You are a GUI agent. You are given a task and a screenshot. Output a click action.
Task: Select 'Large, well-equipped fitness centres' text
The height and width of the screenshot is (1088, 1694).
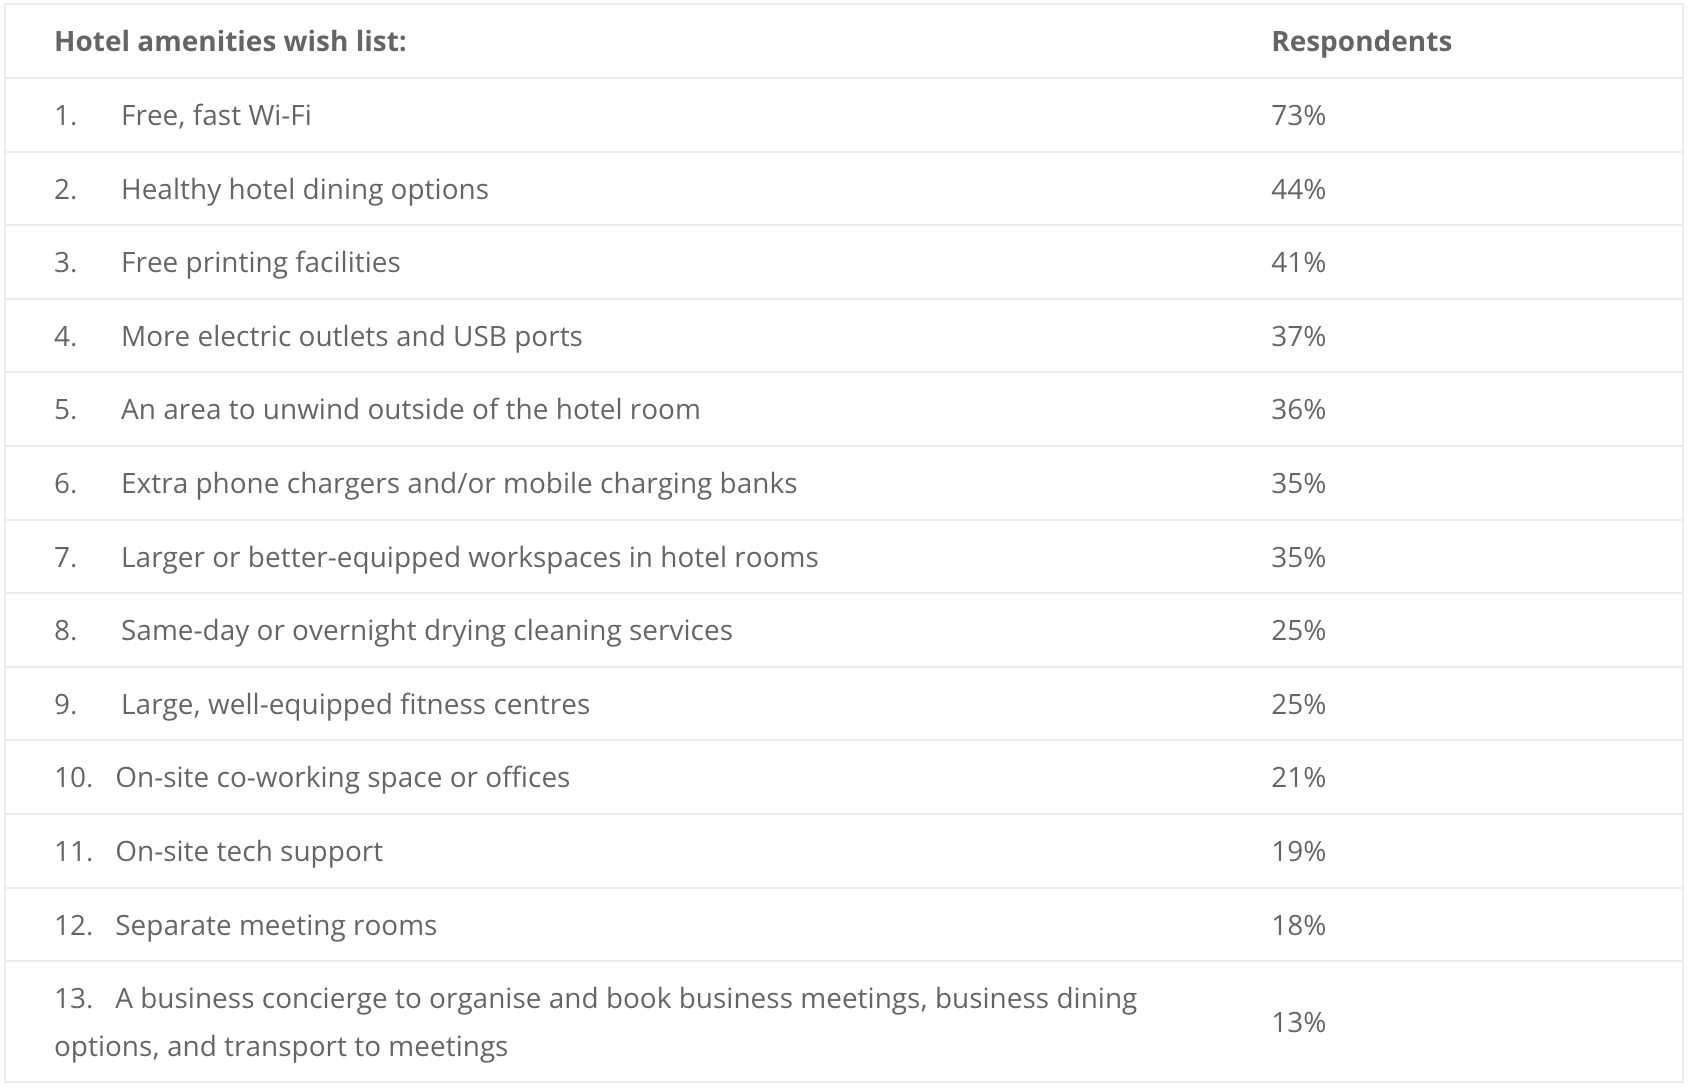[x=355, y=704]
